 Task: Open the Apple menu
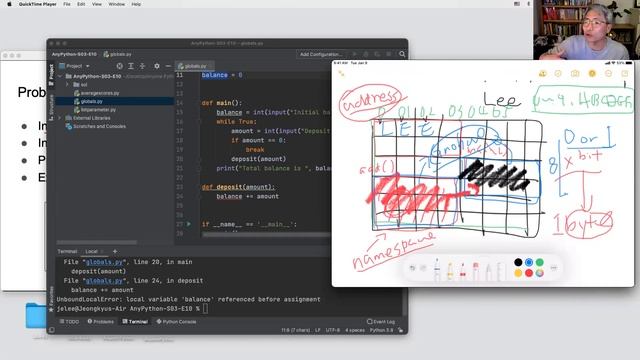(9, 4)
